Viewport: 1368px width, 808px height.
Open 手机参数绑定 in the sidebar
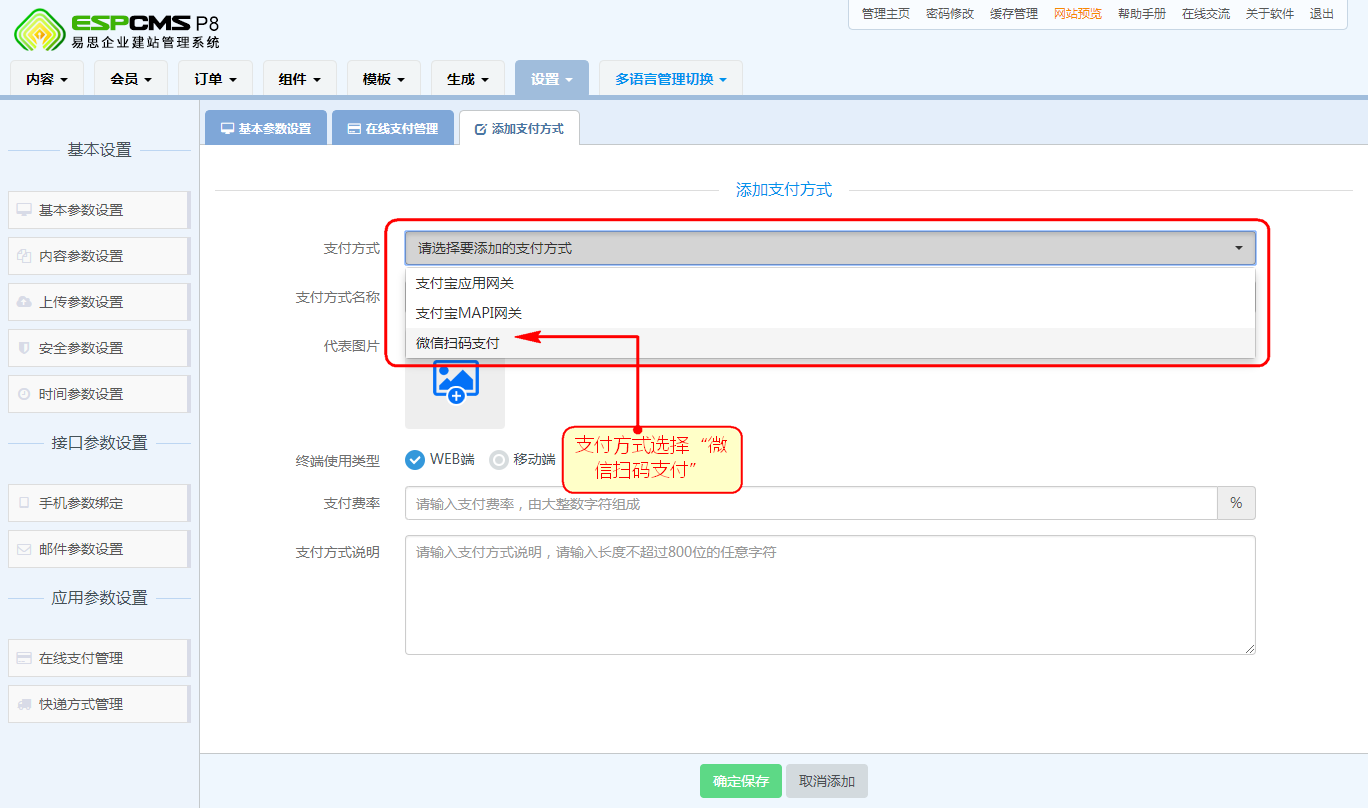(98, 503)
